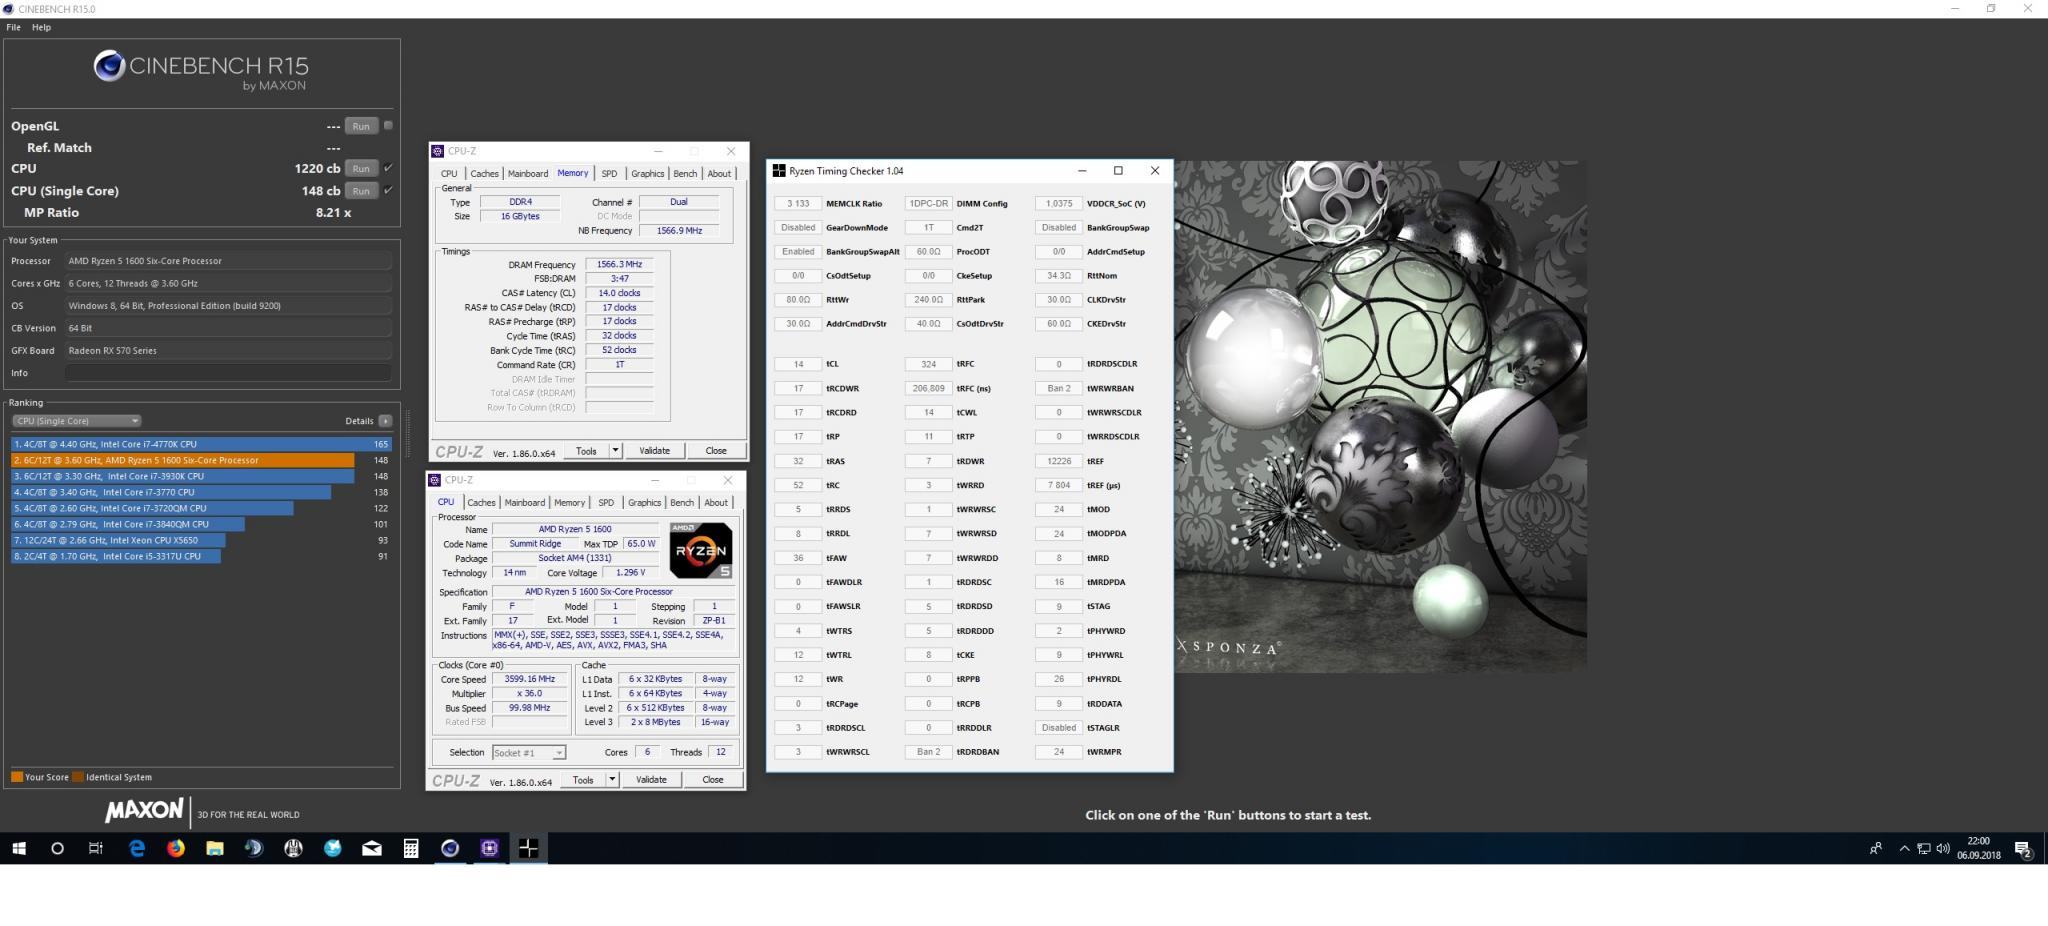Open File Explorer from the taskbar
The width and height of the screenshot is (2048, 926).
[x=214, y=848]
